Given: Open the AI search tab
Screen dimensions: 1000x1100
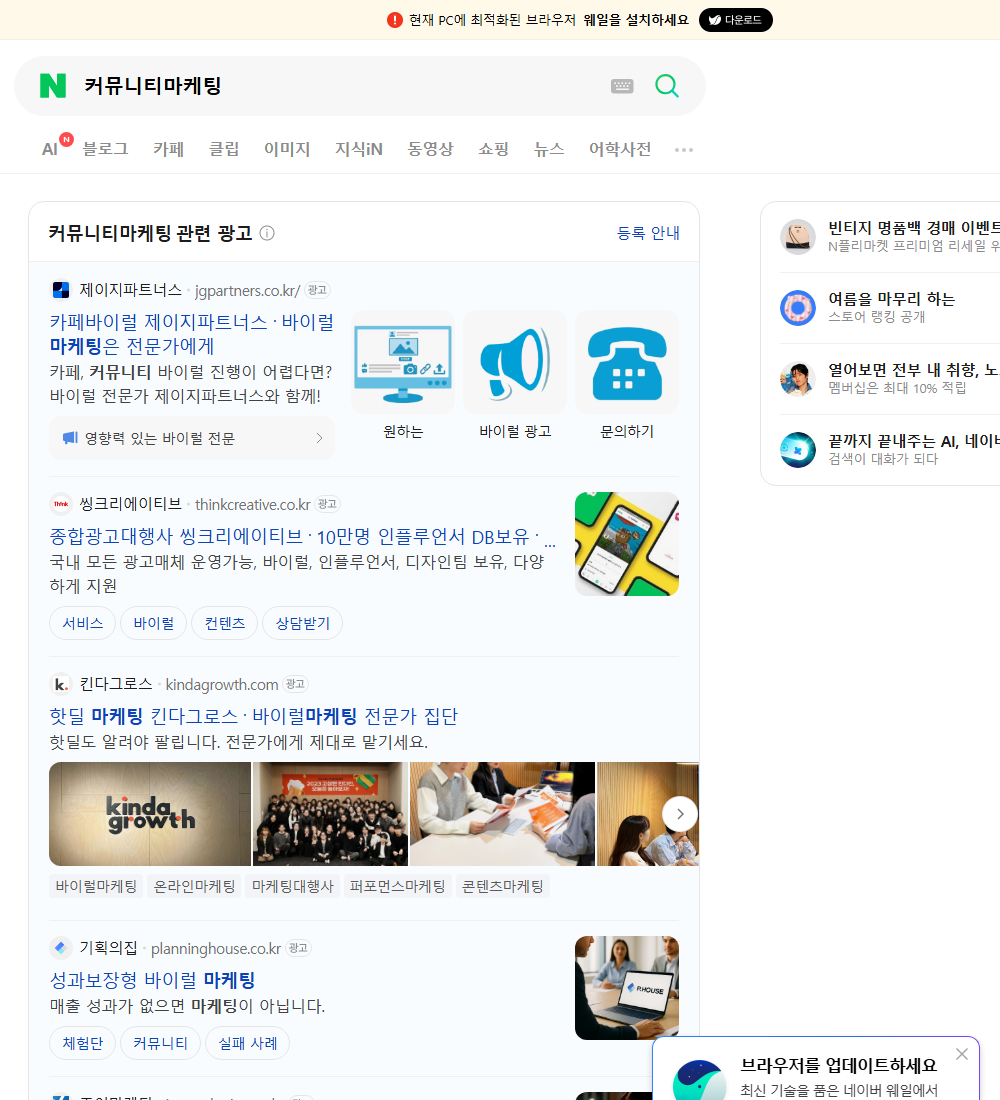Looking at the screenshot, I should 50,149.
